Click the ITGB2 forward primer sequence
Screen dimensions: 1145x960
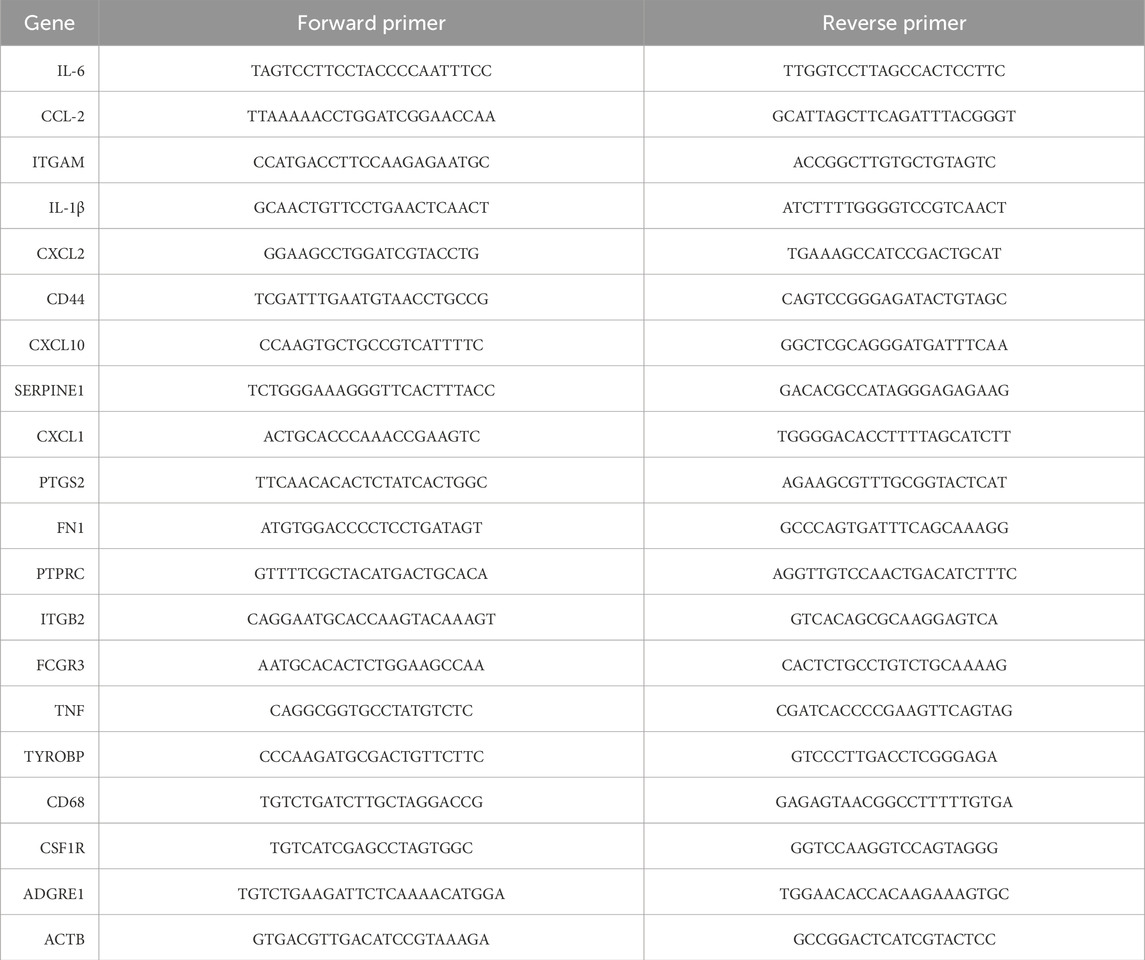click(371, 620)
